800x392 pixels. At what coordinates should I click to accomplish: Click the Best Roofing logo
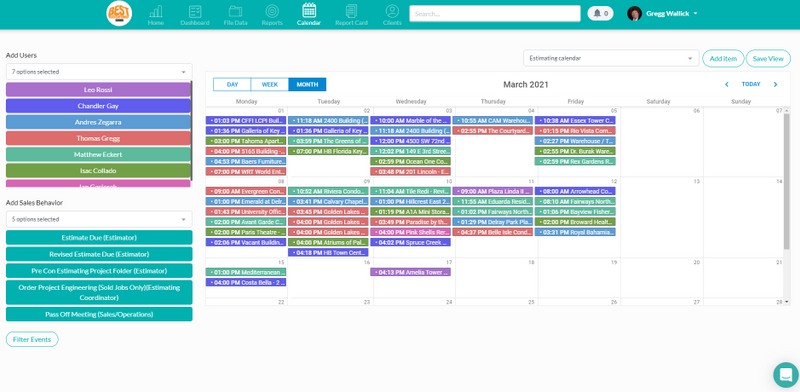(x=119, y=14)
